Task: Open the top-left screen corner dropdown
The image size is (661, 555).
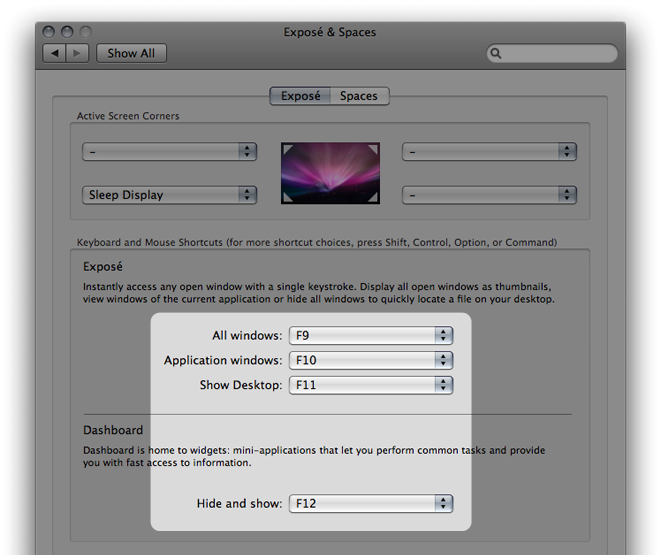Action: (169, 152)
